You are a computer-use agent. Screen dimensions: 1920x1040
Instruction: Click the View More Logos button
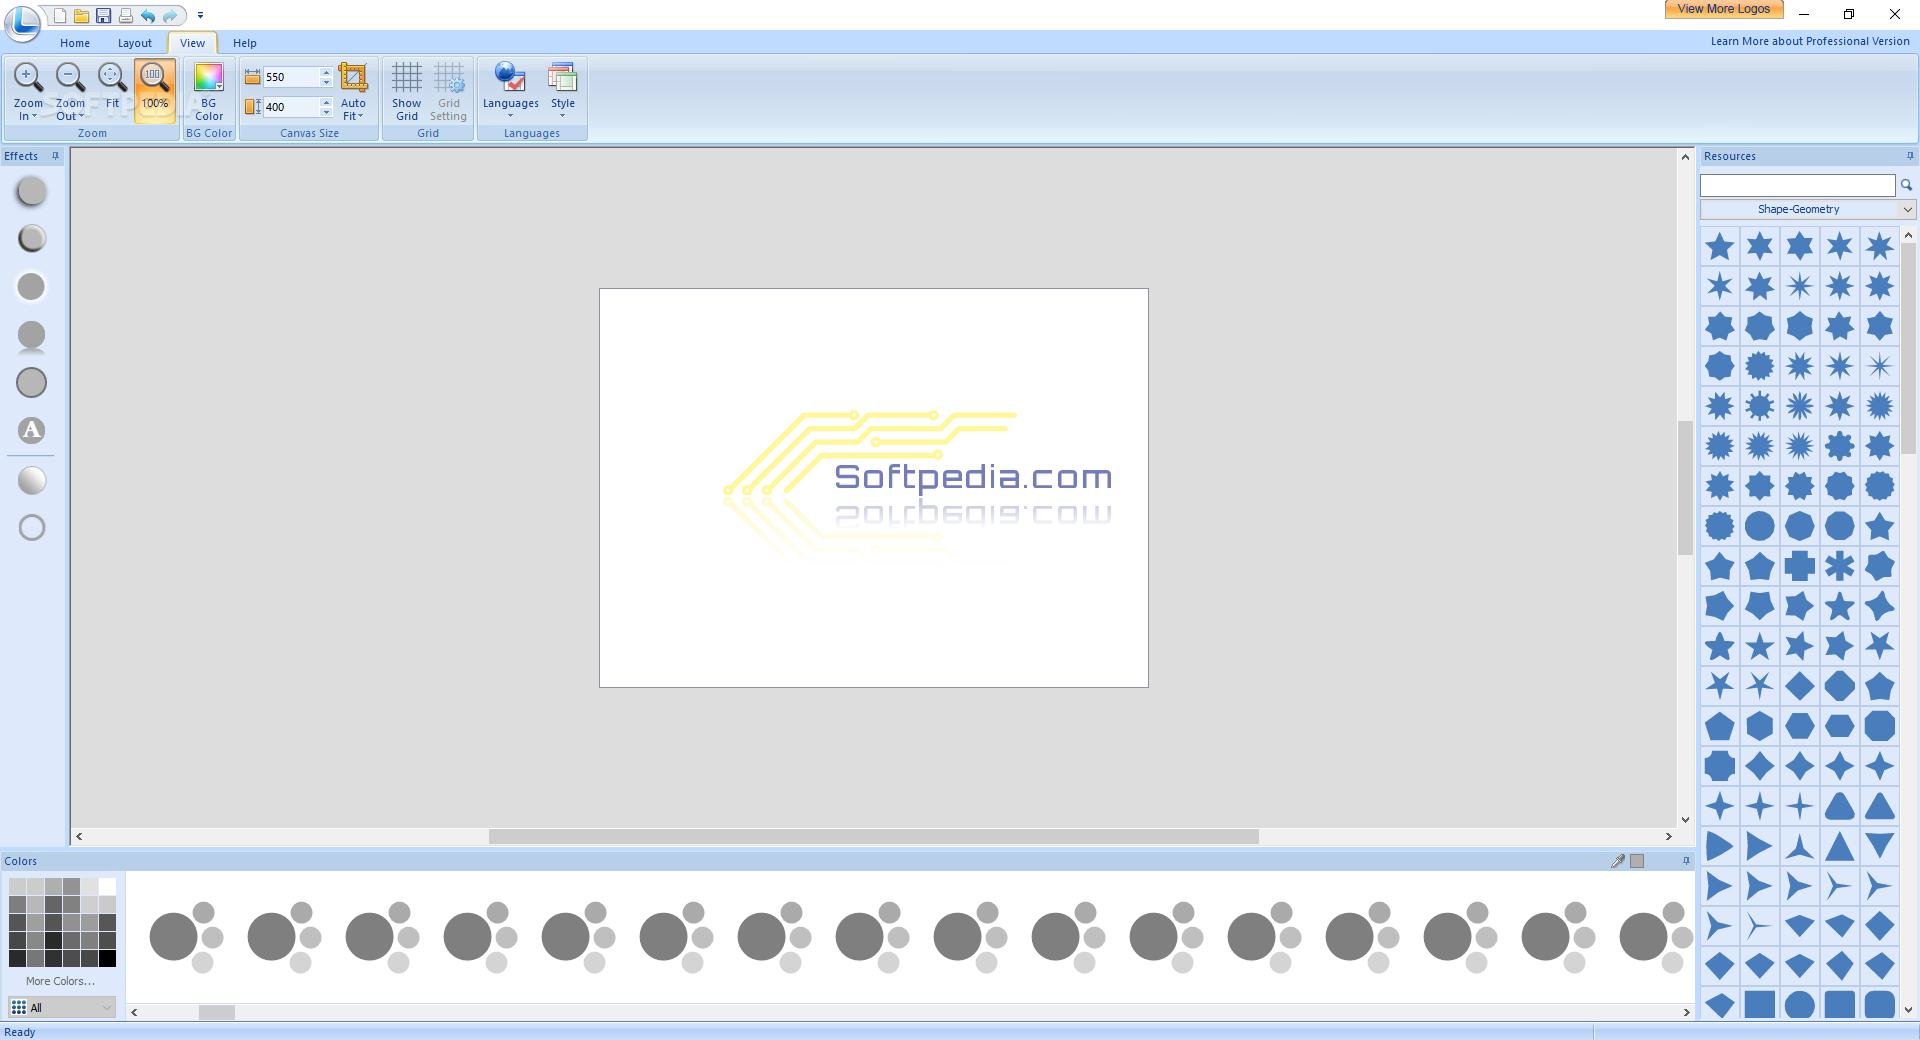point(1724,9)
